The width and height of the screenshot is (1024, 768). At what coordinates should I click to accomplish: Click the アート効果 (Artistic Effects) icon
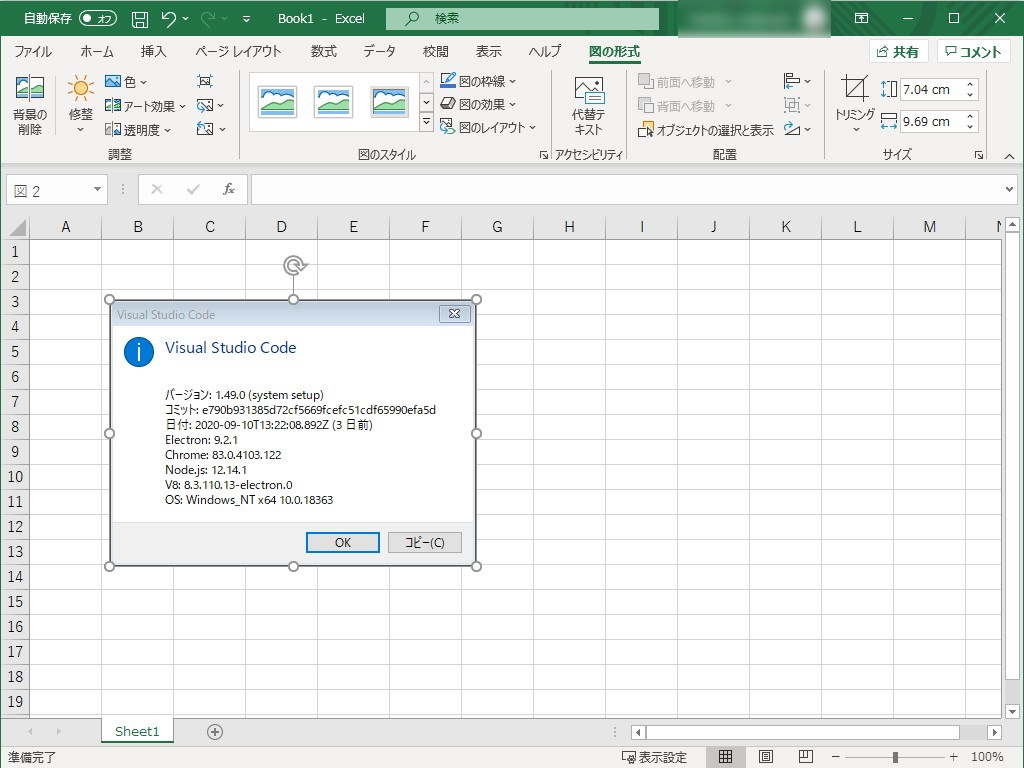point(135,105)
